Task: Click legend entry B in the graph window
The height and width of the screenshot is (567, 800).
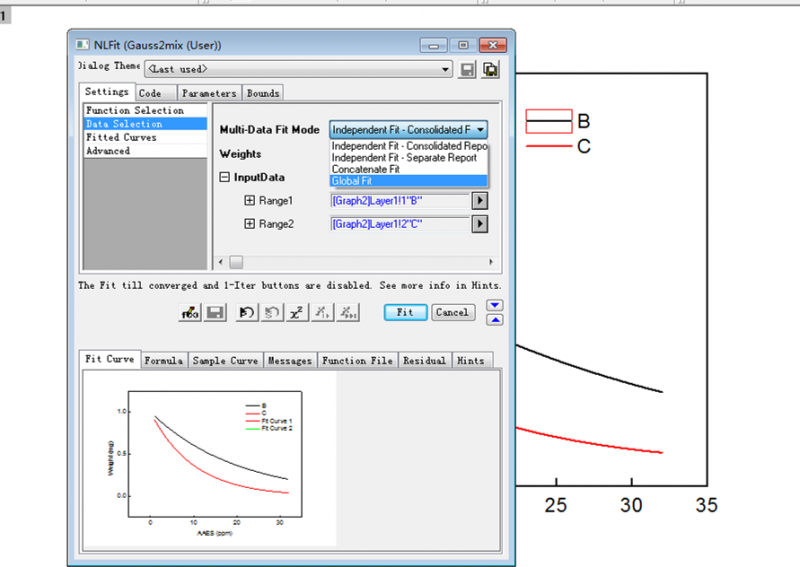Action: click(558, 121)
